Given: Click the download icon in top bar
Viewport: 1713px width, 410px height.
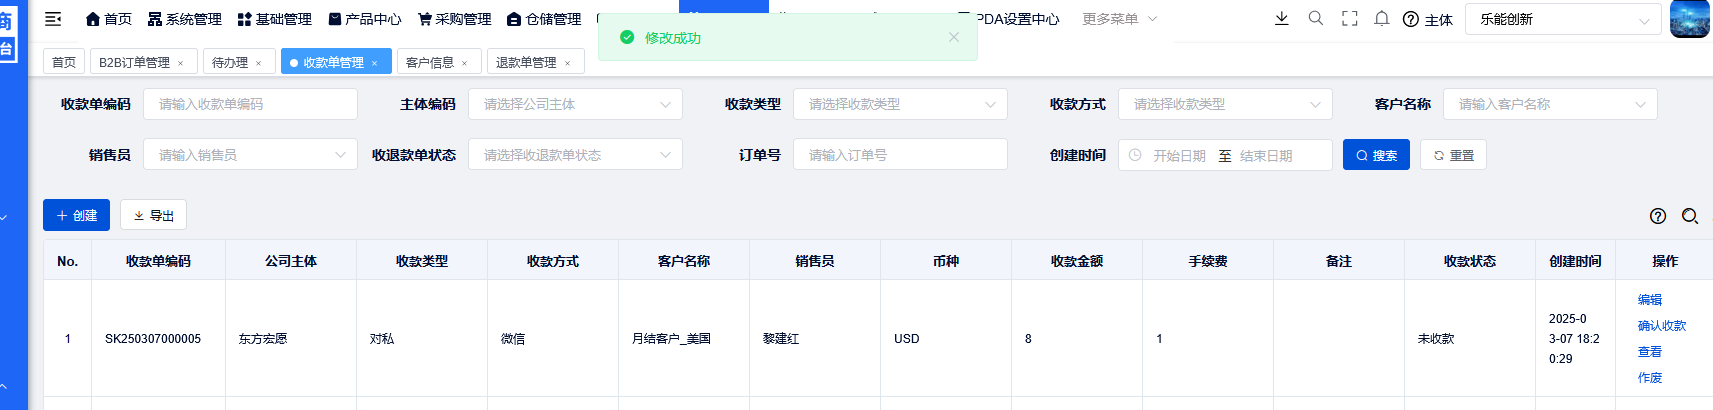Looking at the screenshot, I should (1281, 19).
